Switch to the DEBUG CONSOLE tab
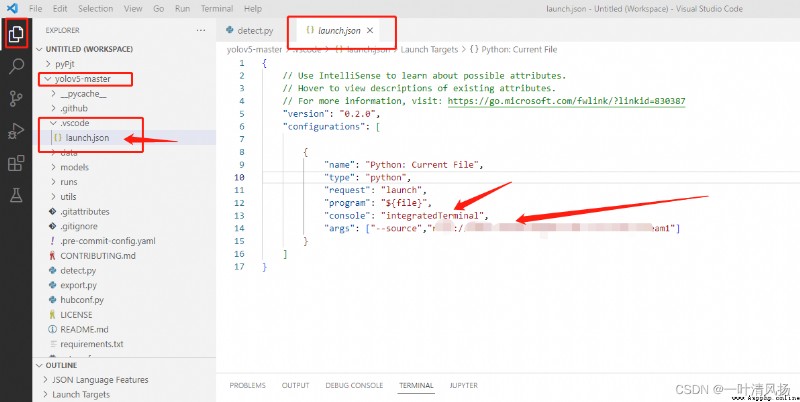 (354, 386)
